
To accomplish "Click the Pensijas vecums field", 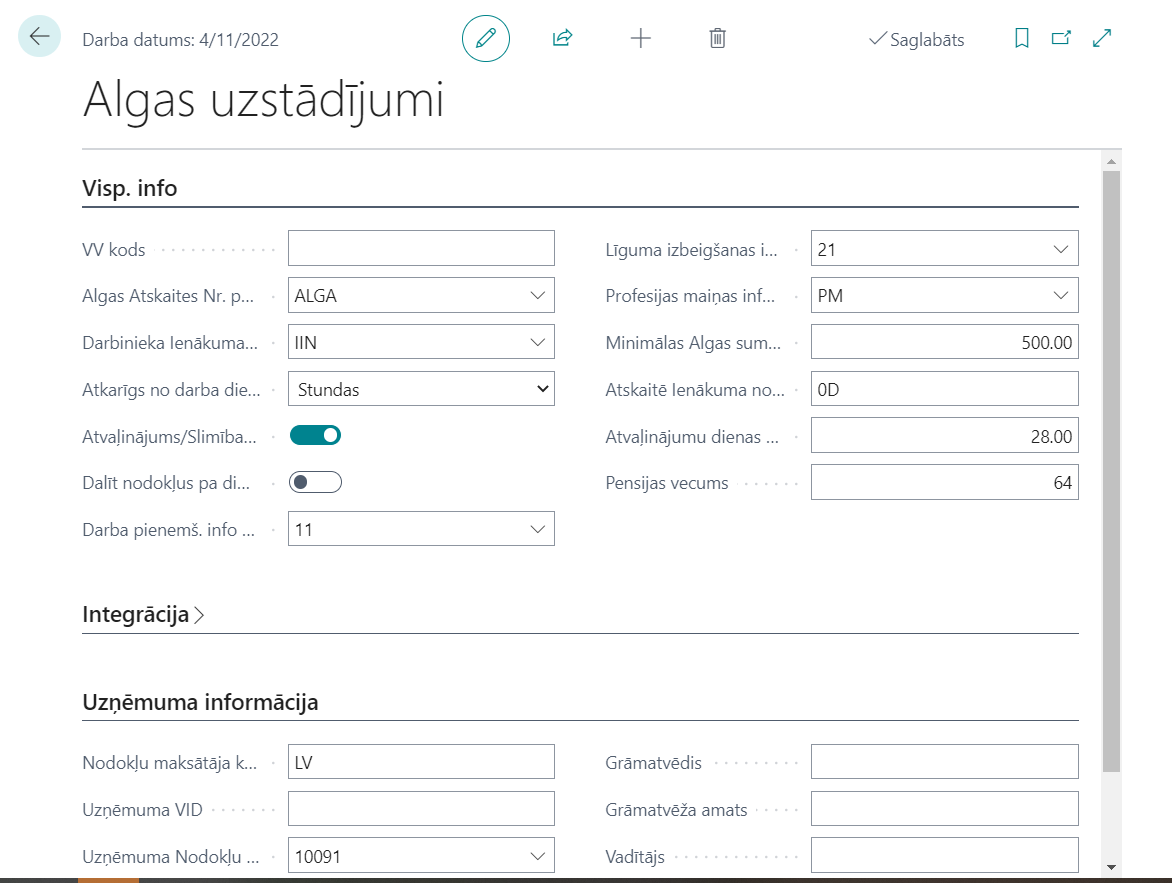I will 944,483.
